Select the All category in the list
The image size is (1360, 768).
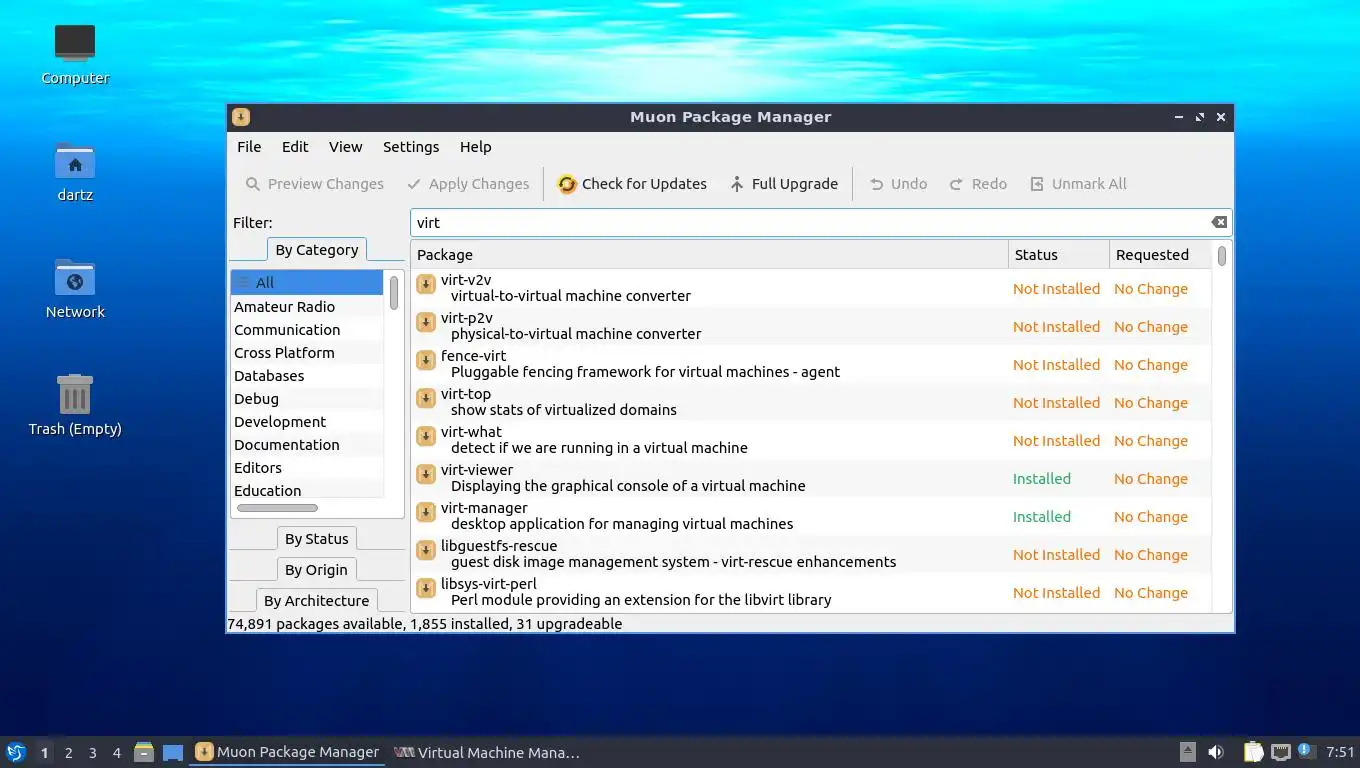(x=307, y=283)
